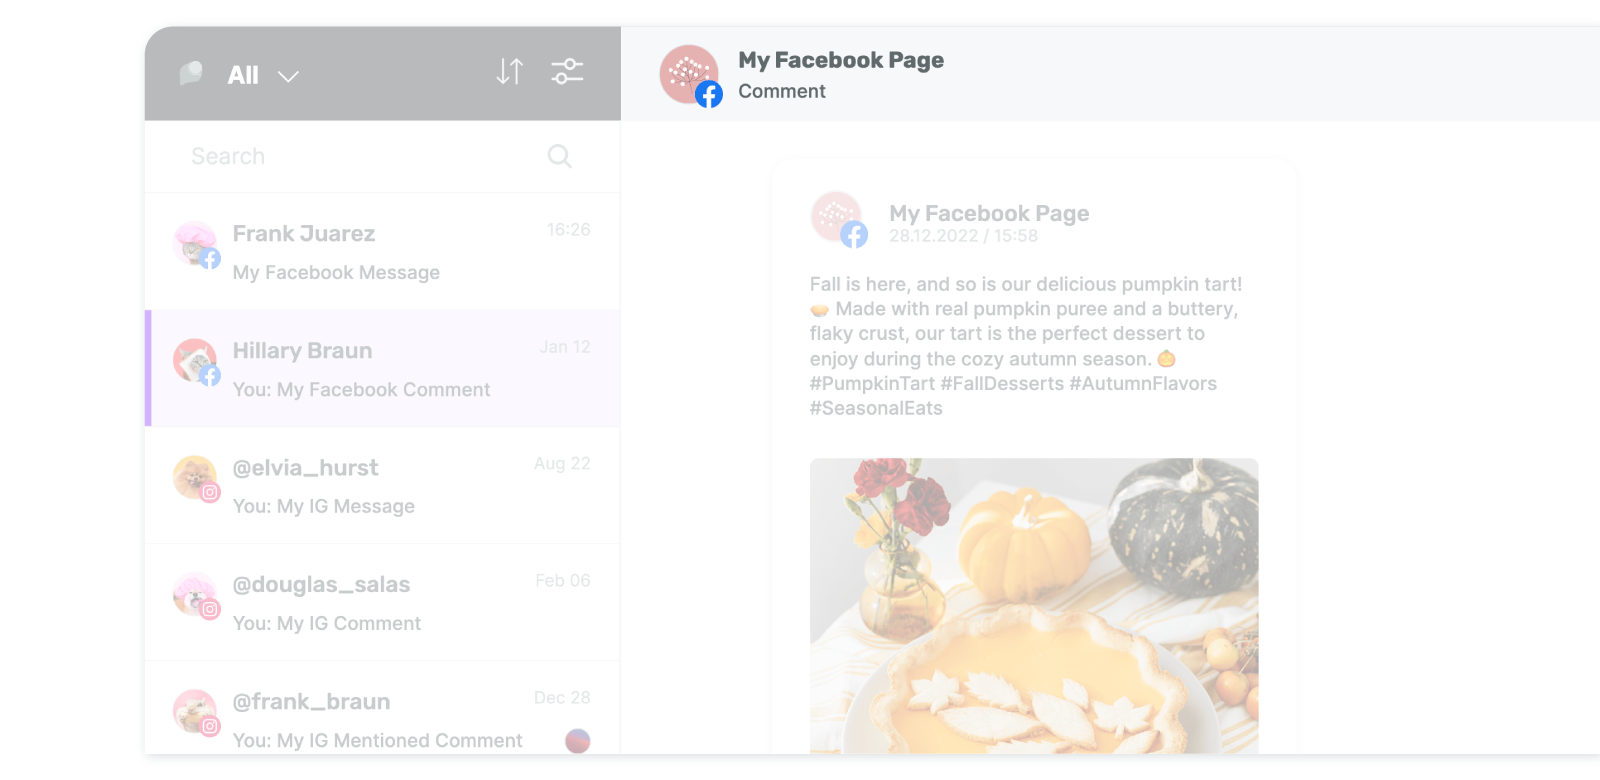1600x780 pixels.
Task: Click the search magnifier icon
Action: pyautogui.click(x=559, y=156)
